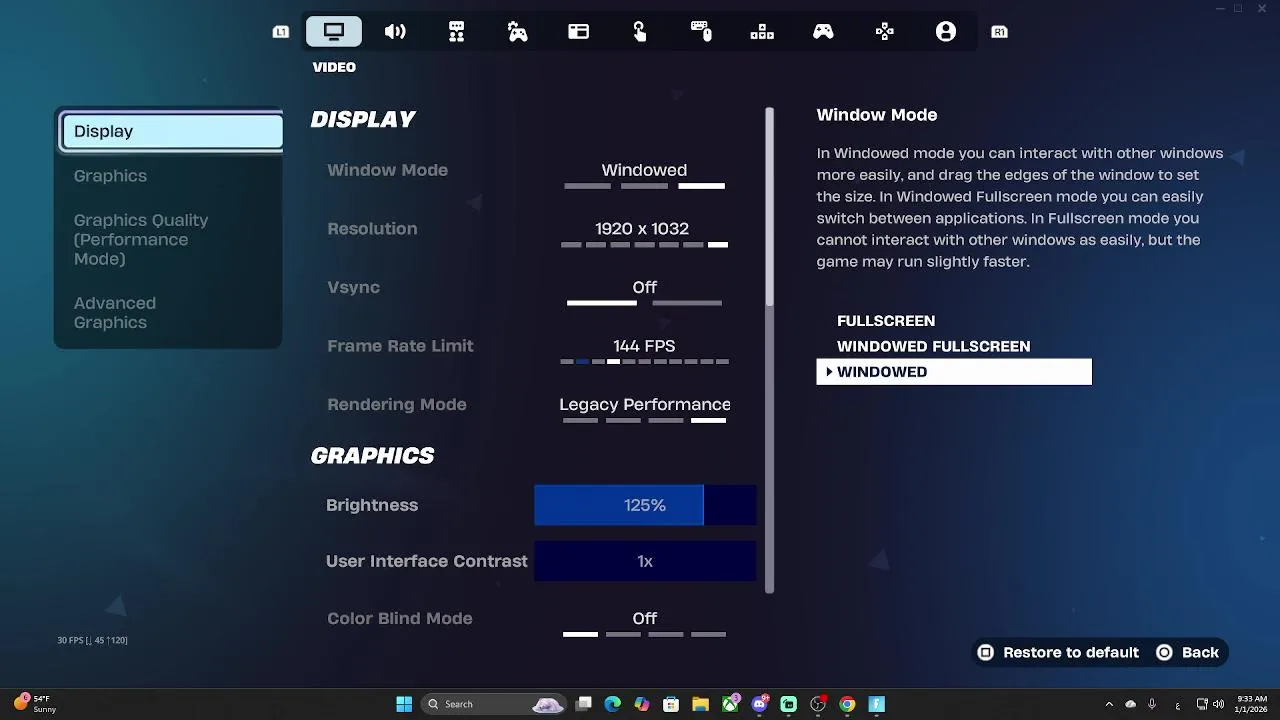Adjust the User Interface Contrast slider
The width and height of the screenshot is (1280, 720).
645,561
